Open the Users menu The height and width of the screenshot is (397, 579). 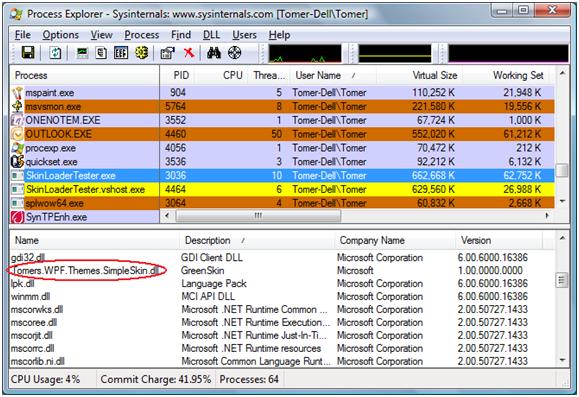tap(244, 35)
